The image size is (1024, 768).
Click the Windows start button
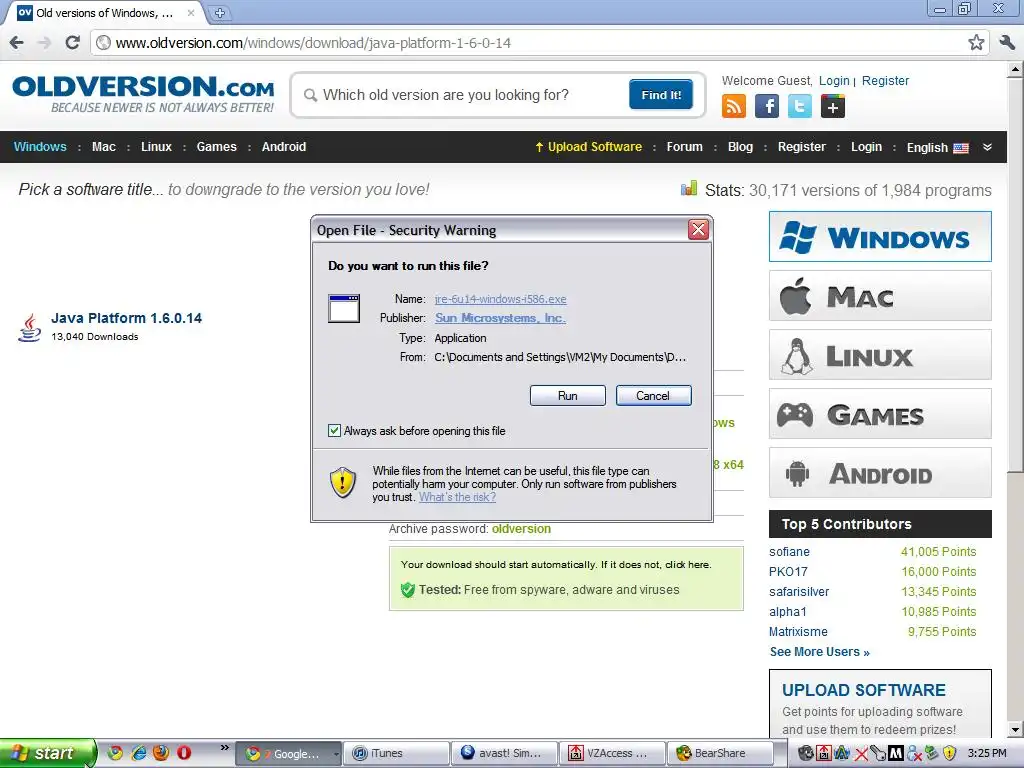tap(47, 753)
